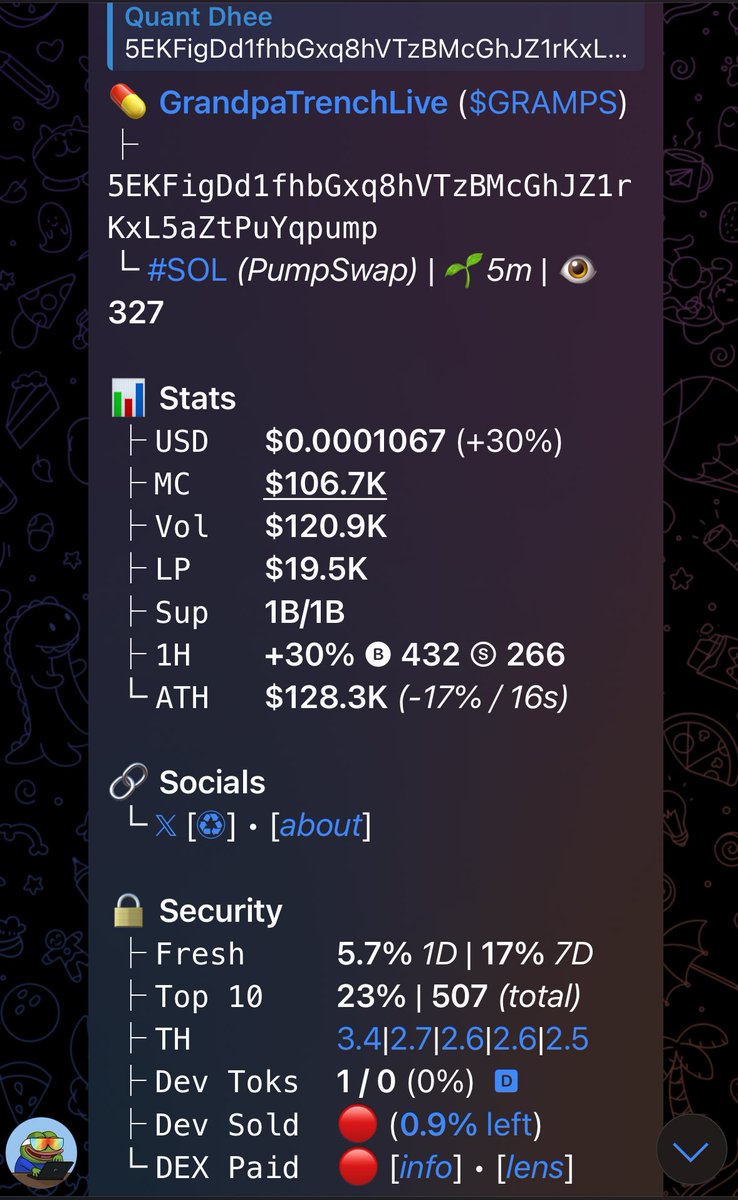The height and width of the screenshot is (1200, 738).
Task: Click the $GRAMPS ticker link
Action: pyautogui.click(x=543, y=103)
